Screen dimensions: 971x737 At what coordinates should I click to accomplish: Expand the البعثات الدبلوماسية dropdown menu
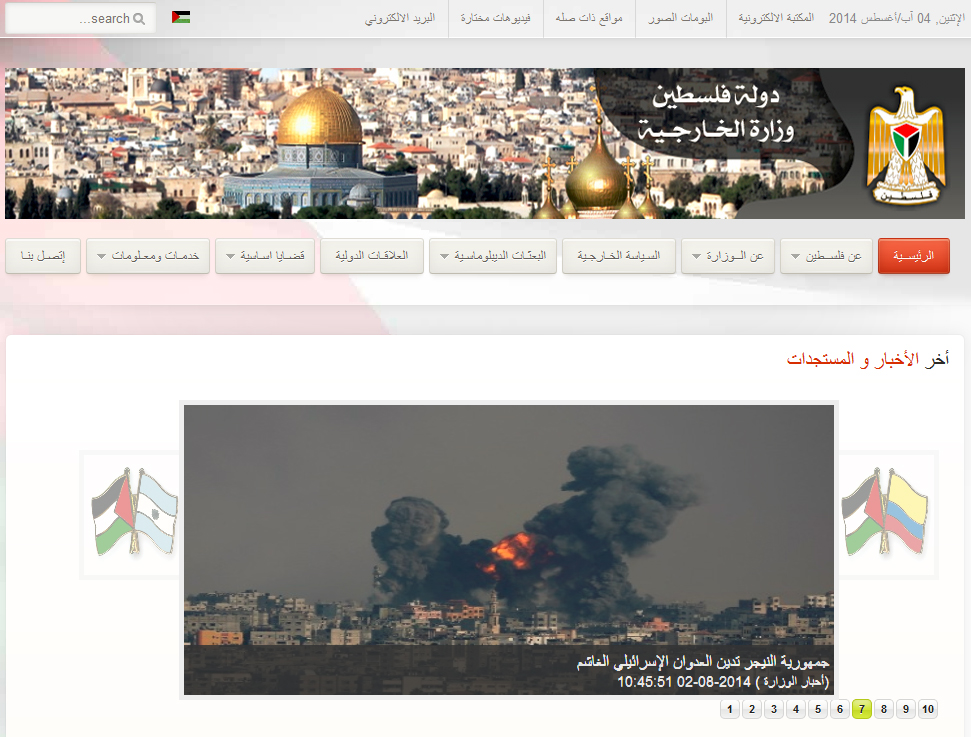click(493, 256)
